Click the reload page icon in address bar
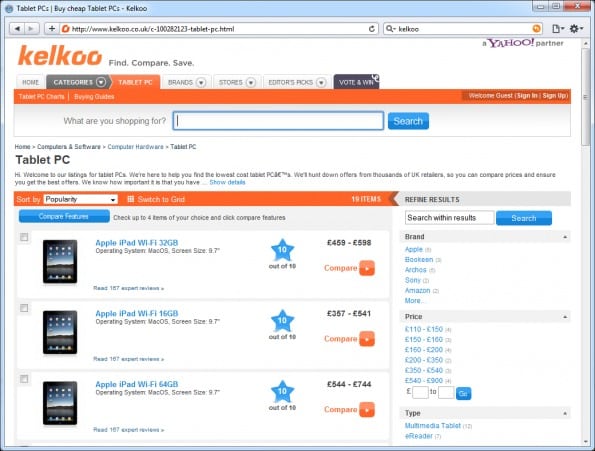 click(x=371, y=29)
